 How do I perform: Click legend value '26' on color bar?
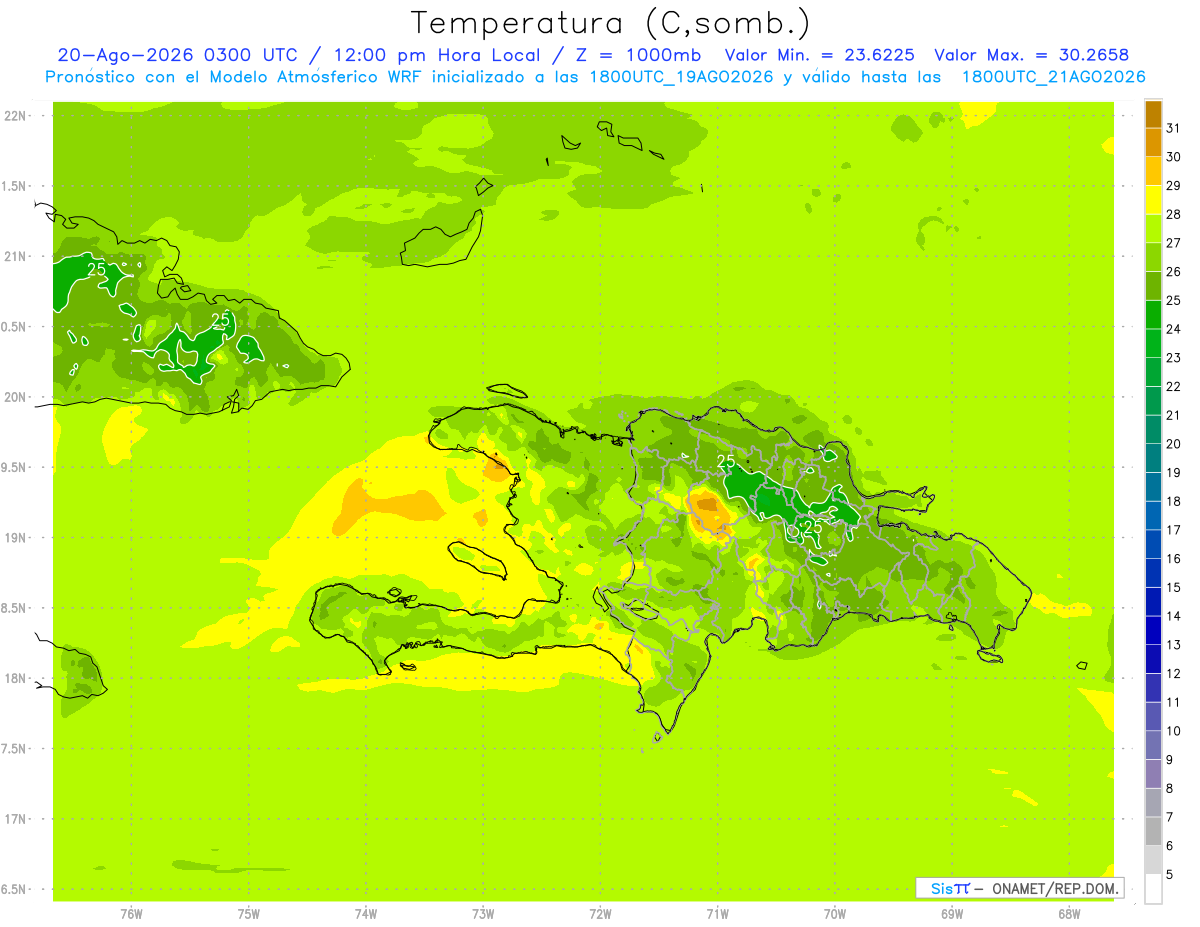(x=1174, y=272)
